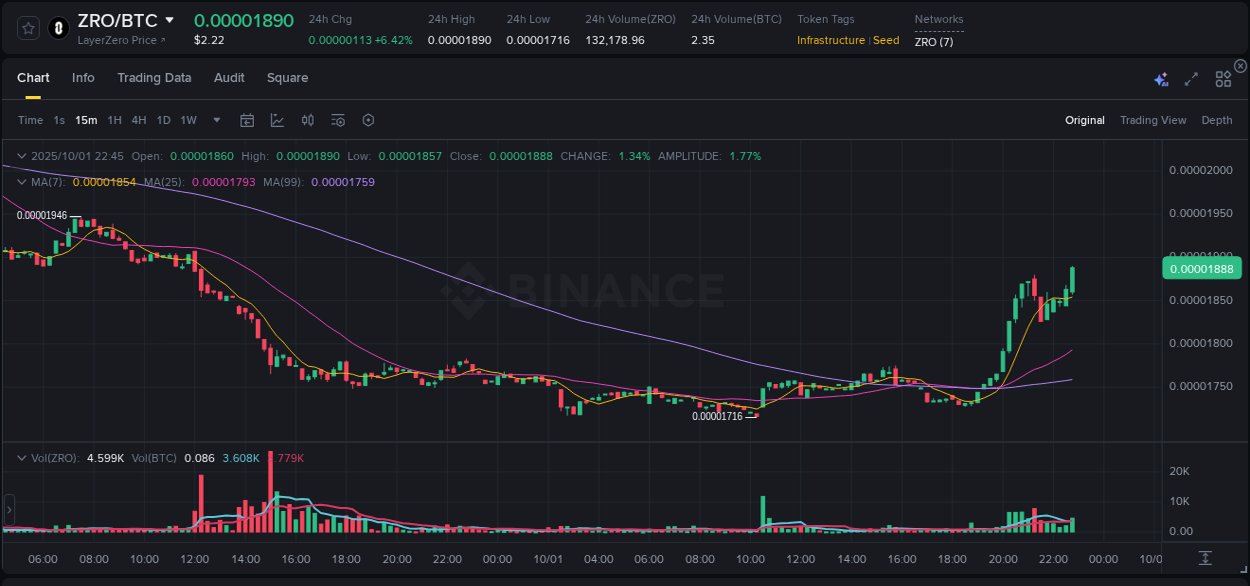The image size is (1250, 586).
Task: Toggle ZRO/BTC as favorite star
Action: pyautogui.click(x=27, y=27)
